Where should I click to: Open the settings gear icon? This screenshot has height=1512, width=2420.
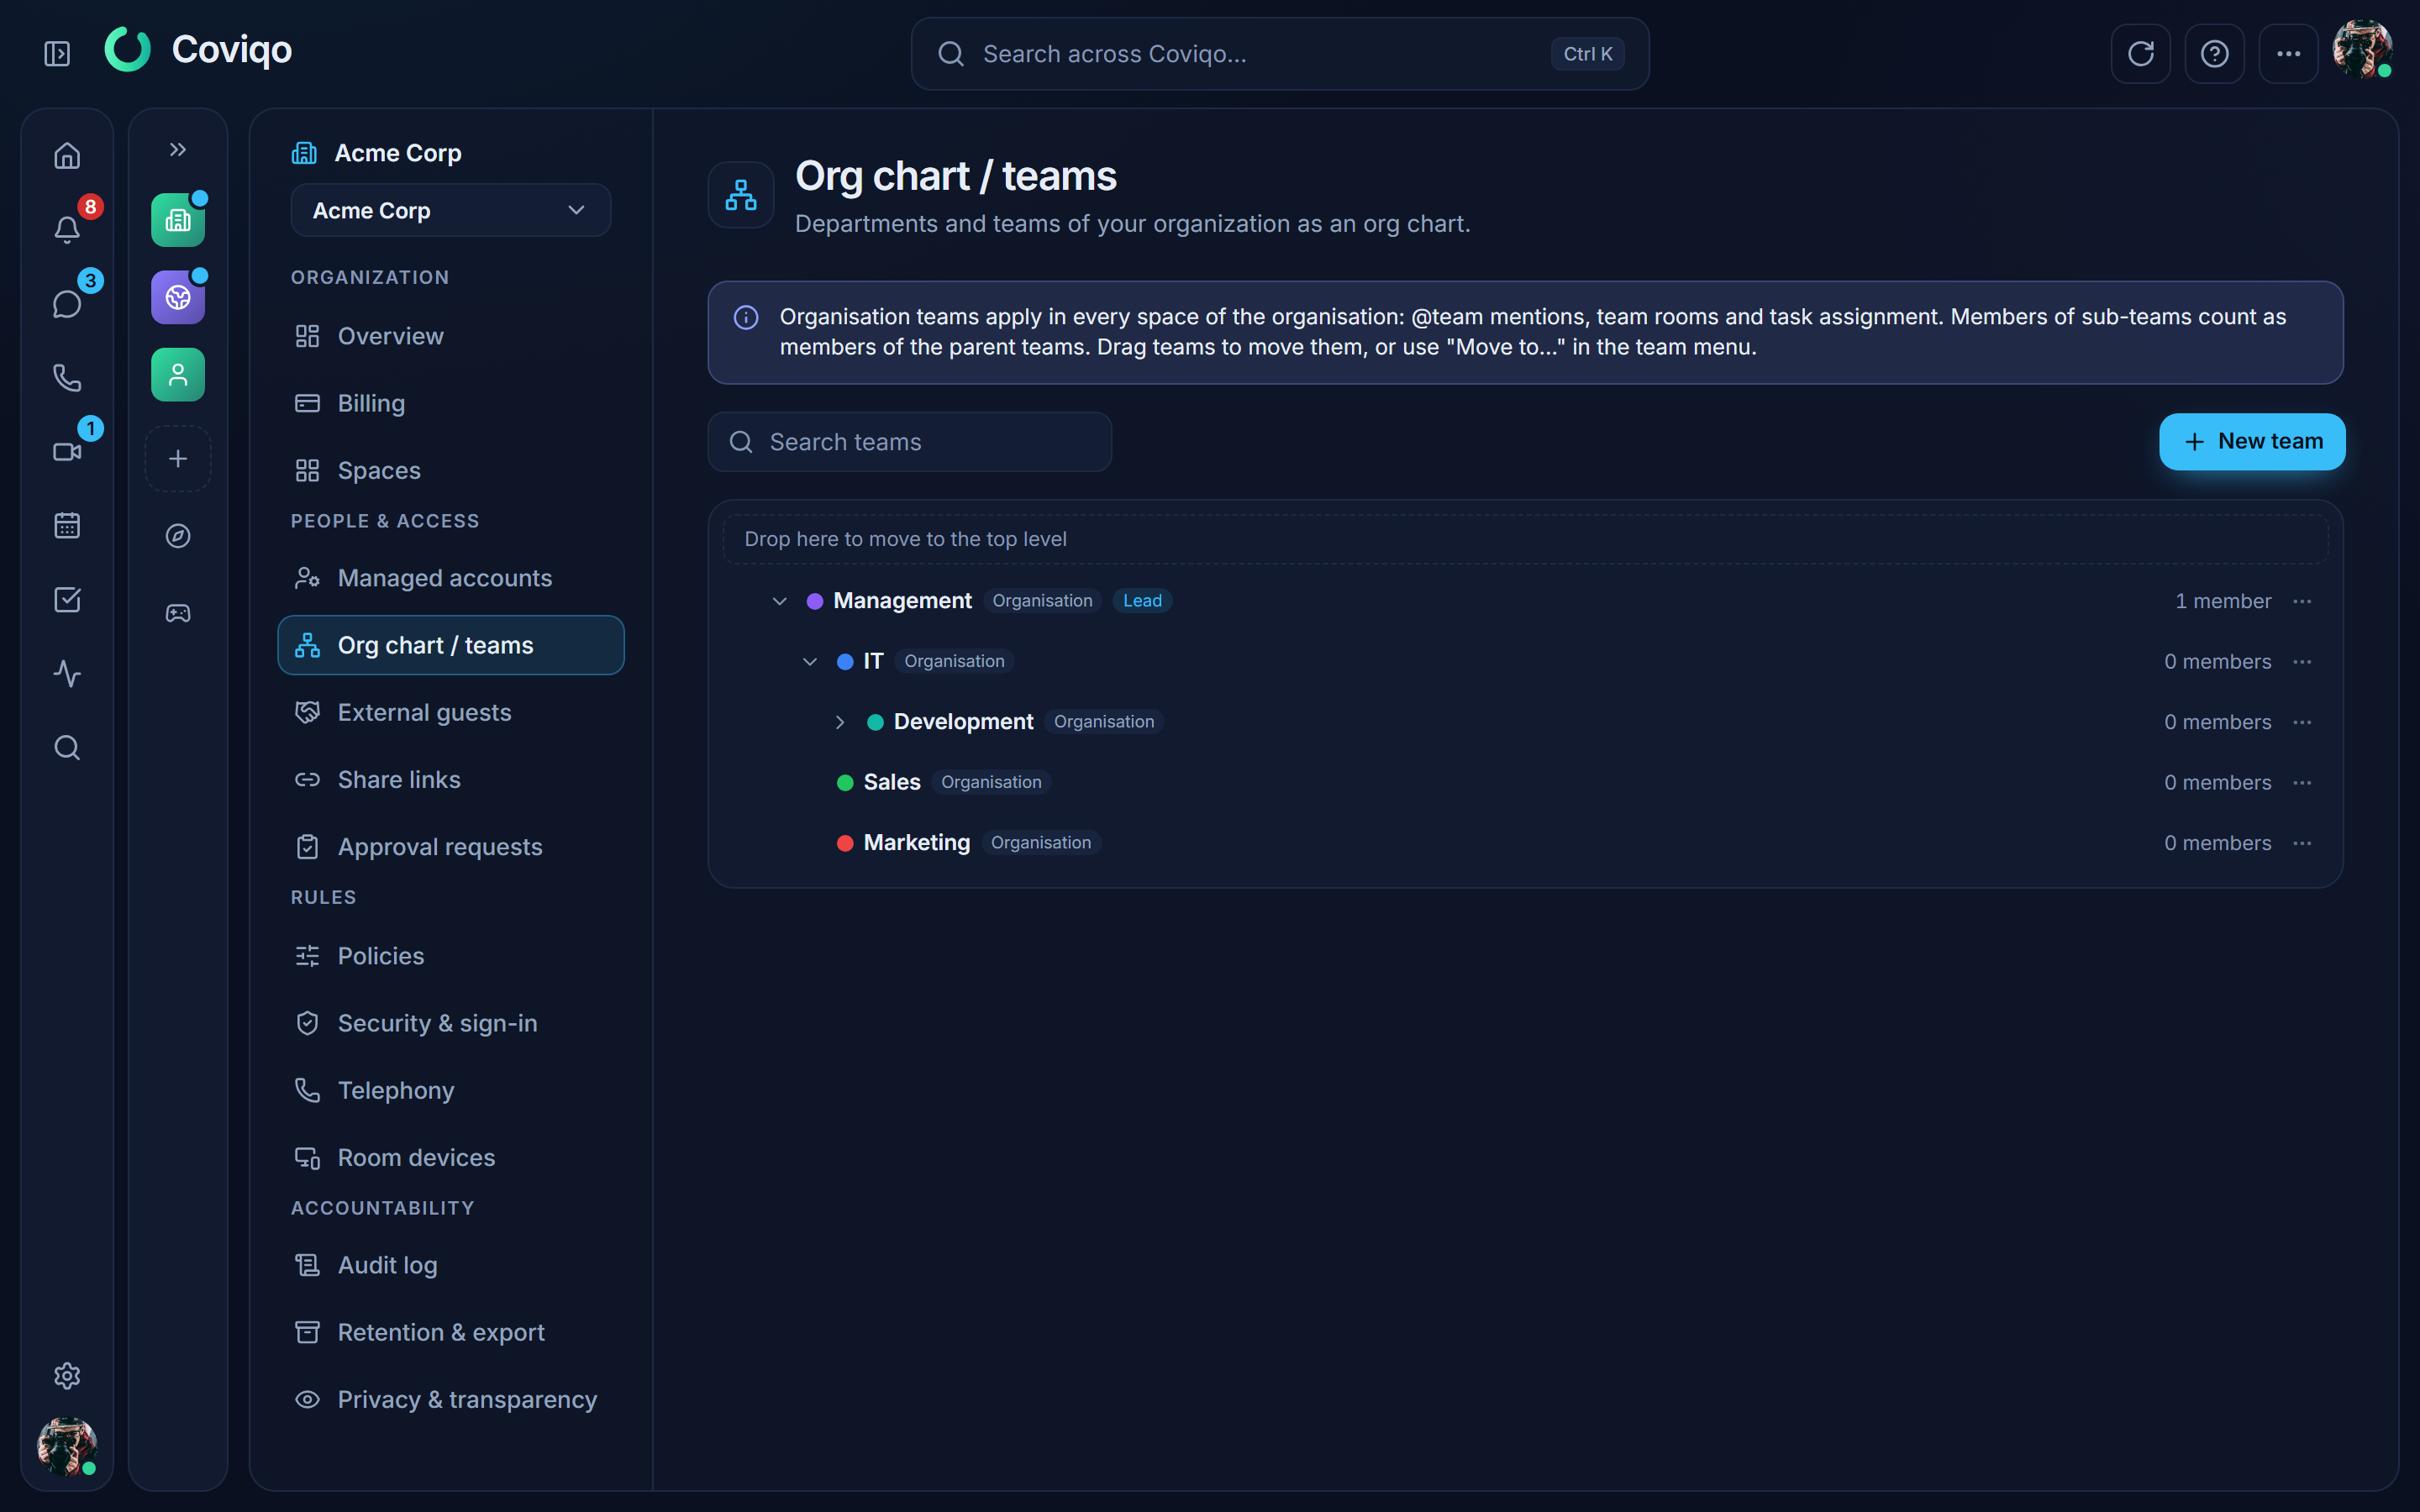click(67, 1376)
